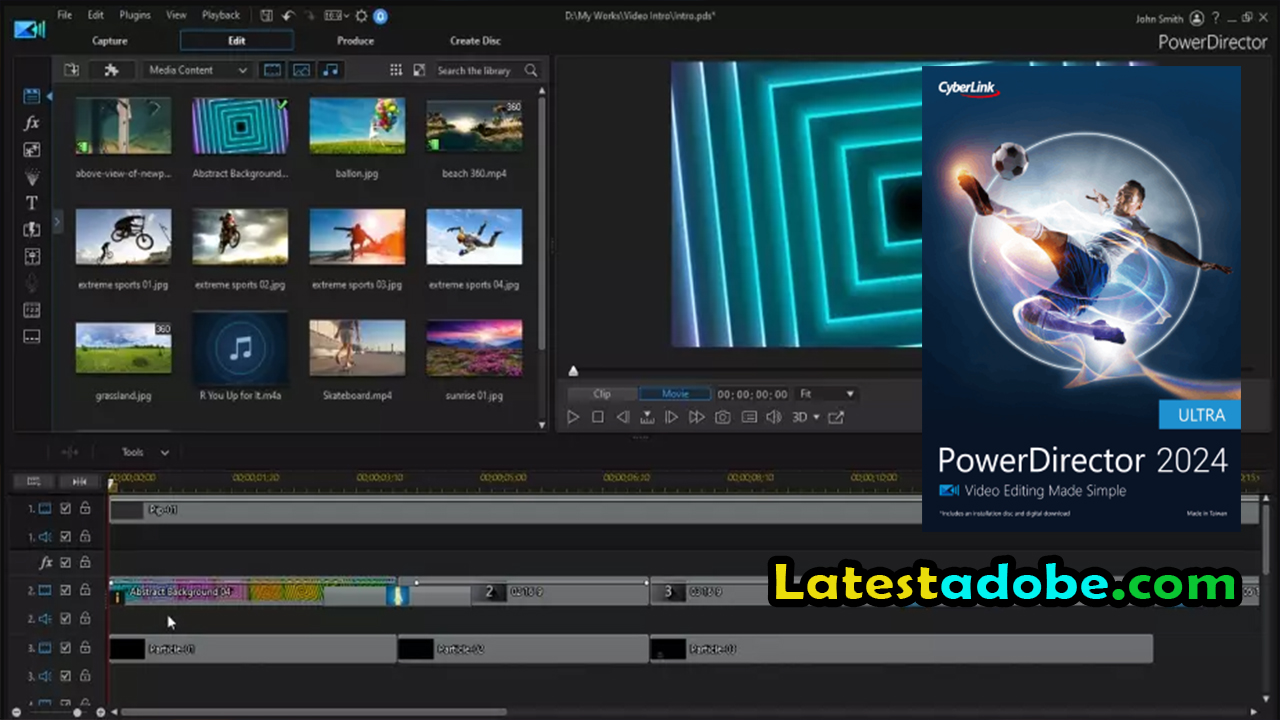Image resolution: width=1280 pixels, height=720 pixels.
Task: Select Movie preview mode
Action: pyautogui.click(x=675, y=394)
